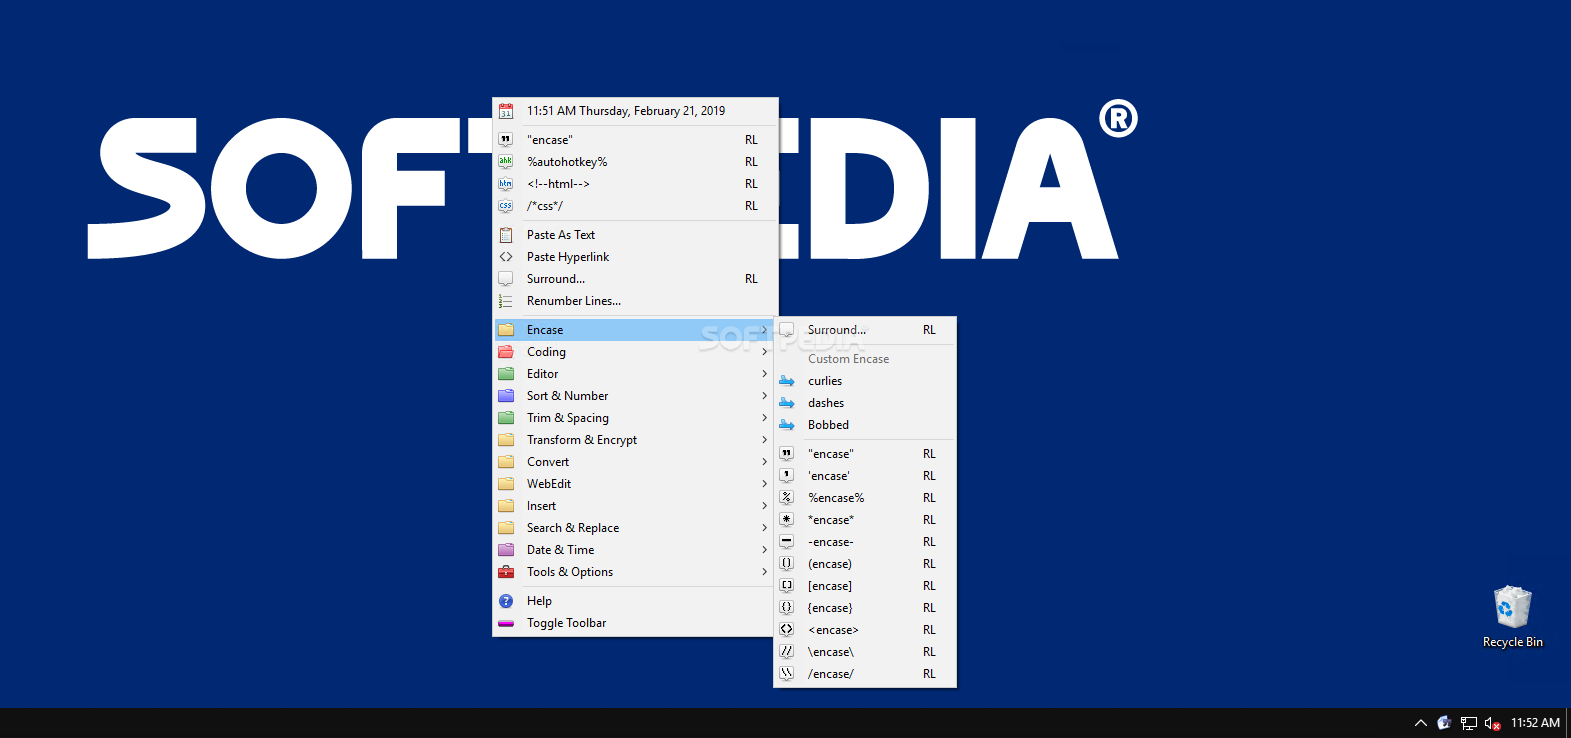The width and height of the screenshot is (1571, 738).
Task: Click the blue question mark Help icon
Action: [506, 601]
